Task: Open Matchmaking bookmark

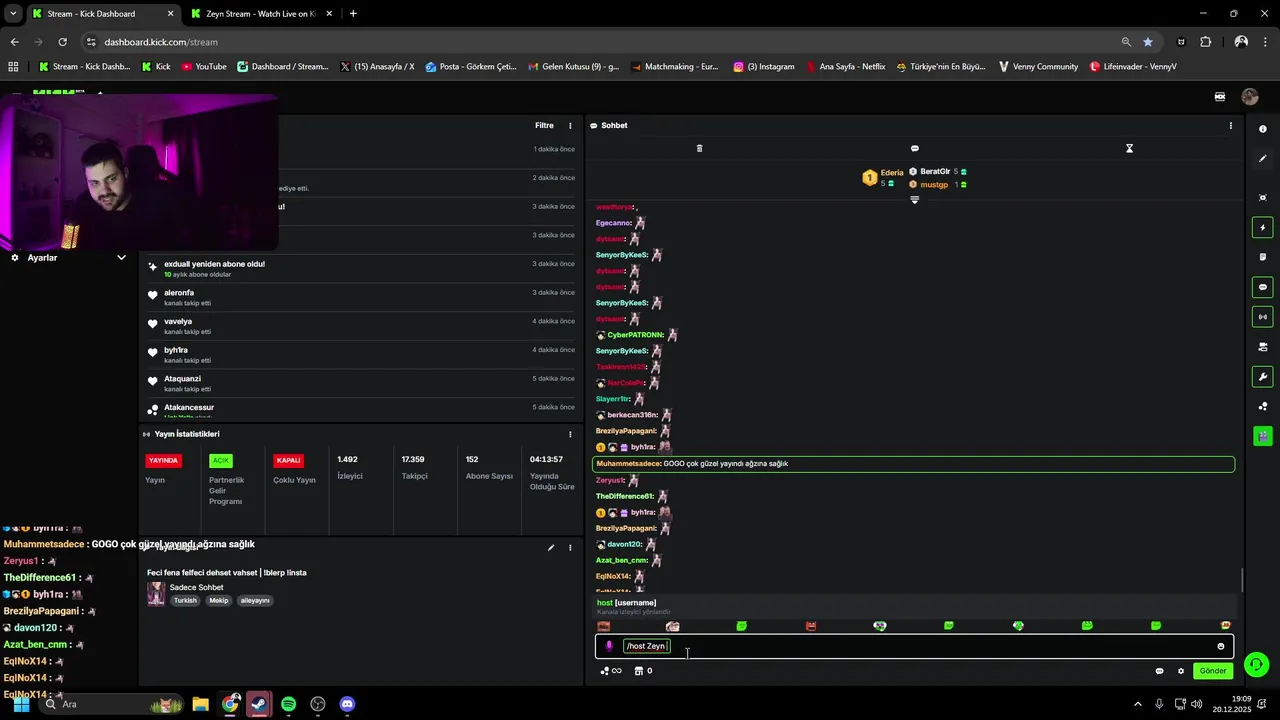Action: tap(674, 67)
